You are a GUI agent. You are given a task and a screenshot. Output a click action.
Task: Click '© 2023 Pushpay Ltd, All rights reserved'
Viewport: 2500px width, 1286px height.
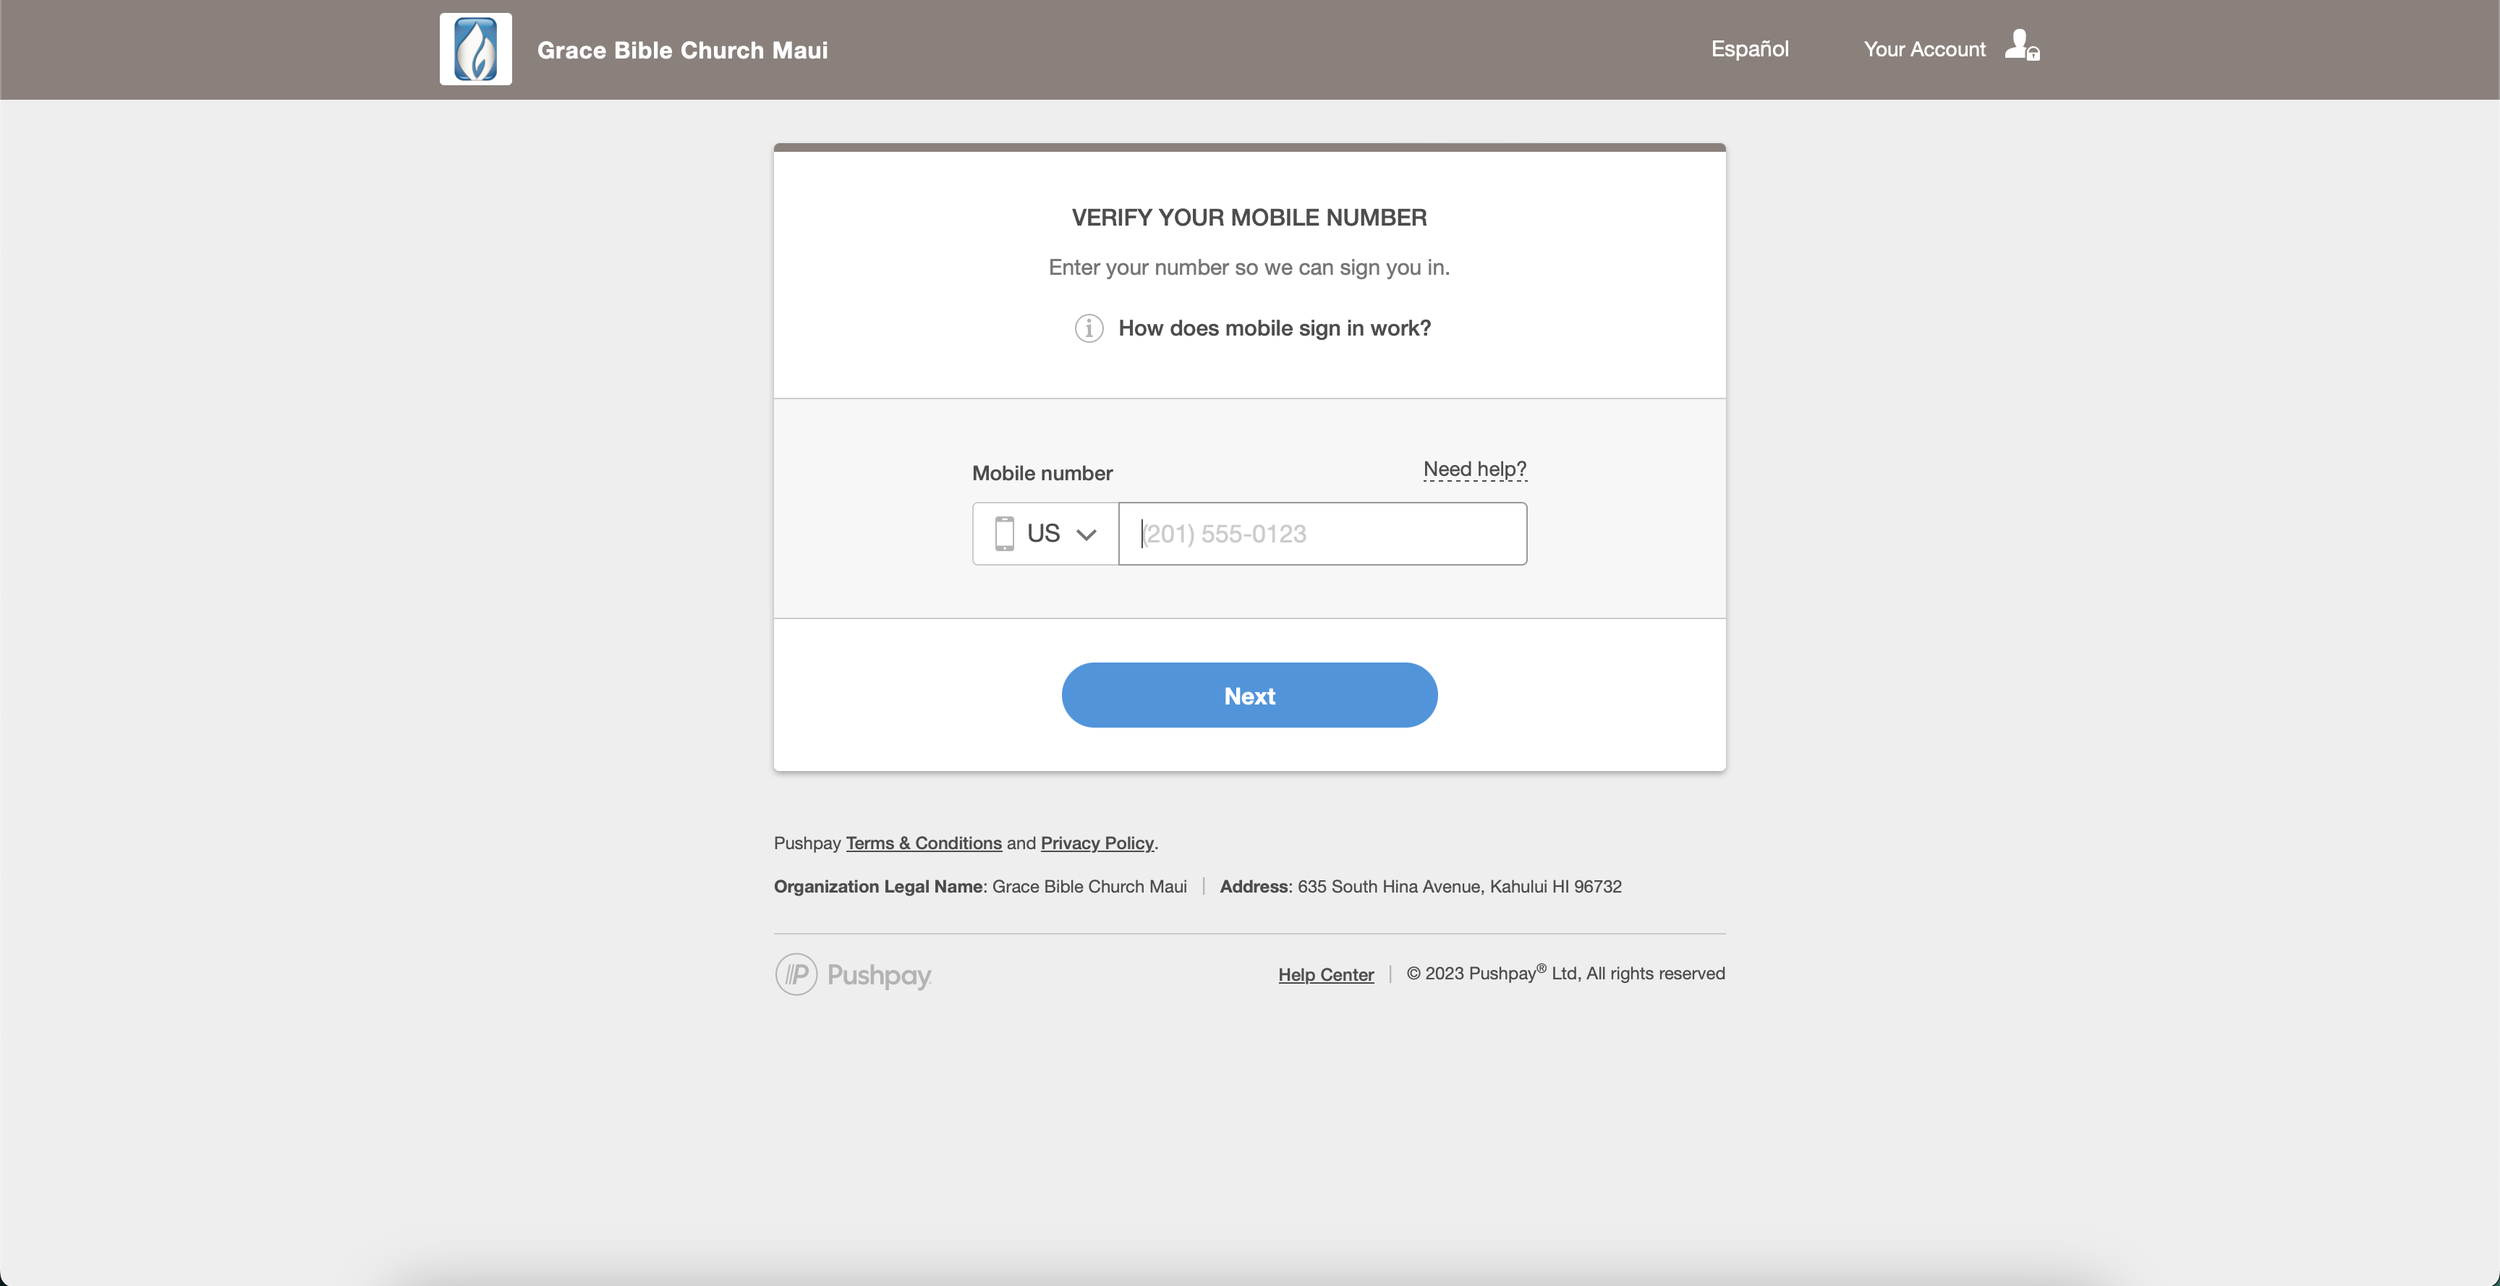click(x=1565, y=973)
